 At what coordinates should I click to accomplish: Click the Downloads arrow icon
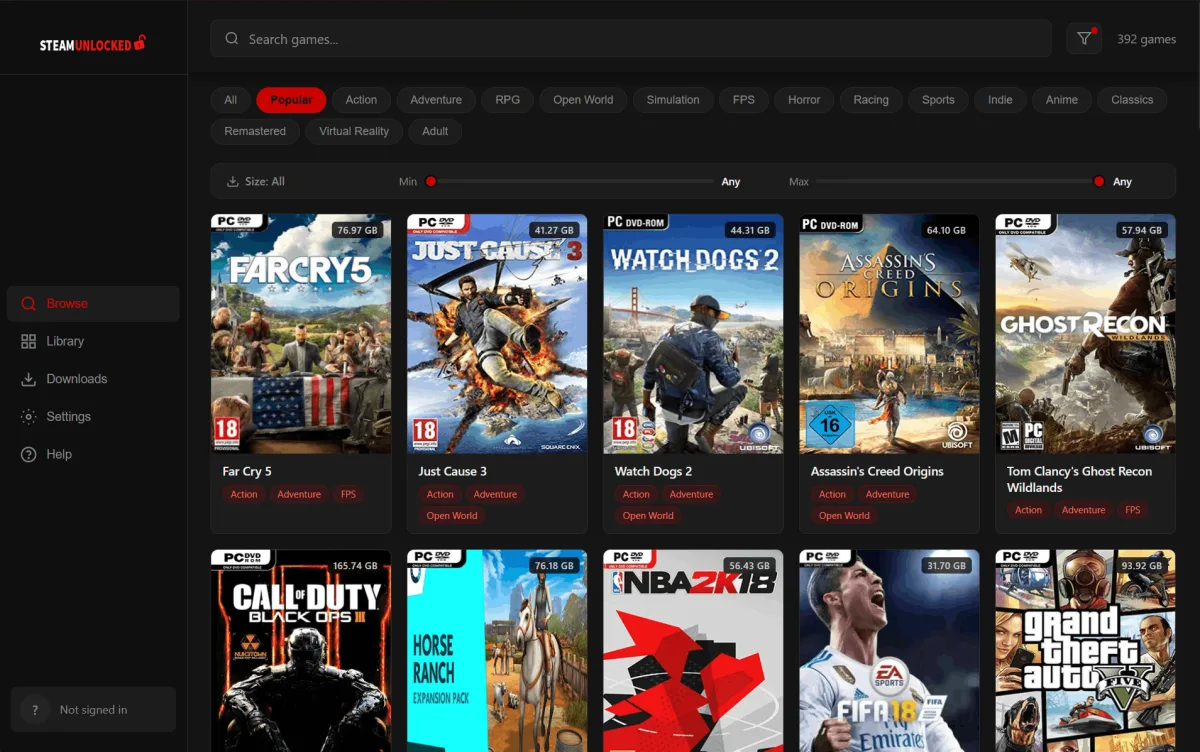pos(28,379)
